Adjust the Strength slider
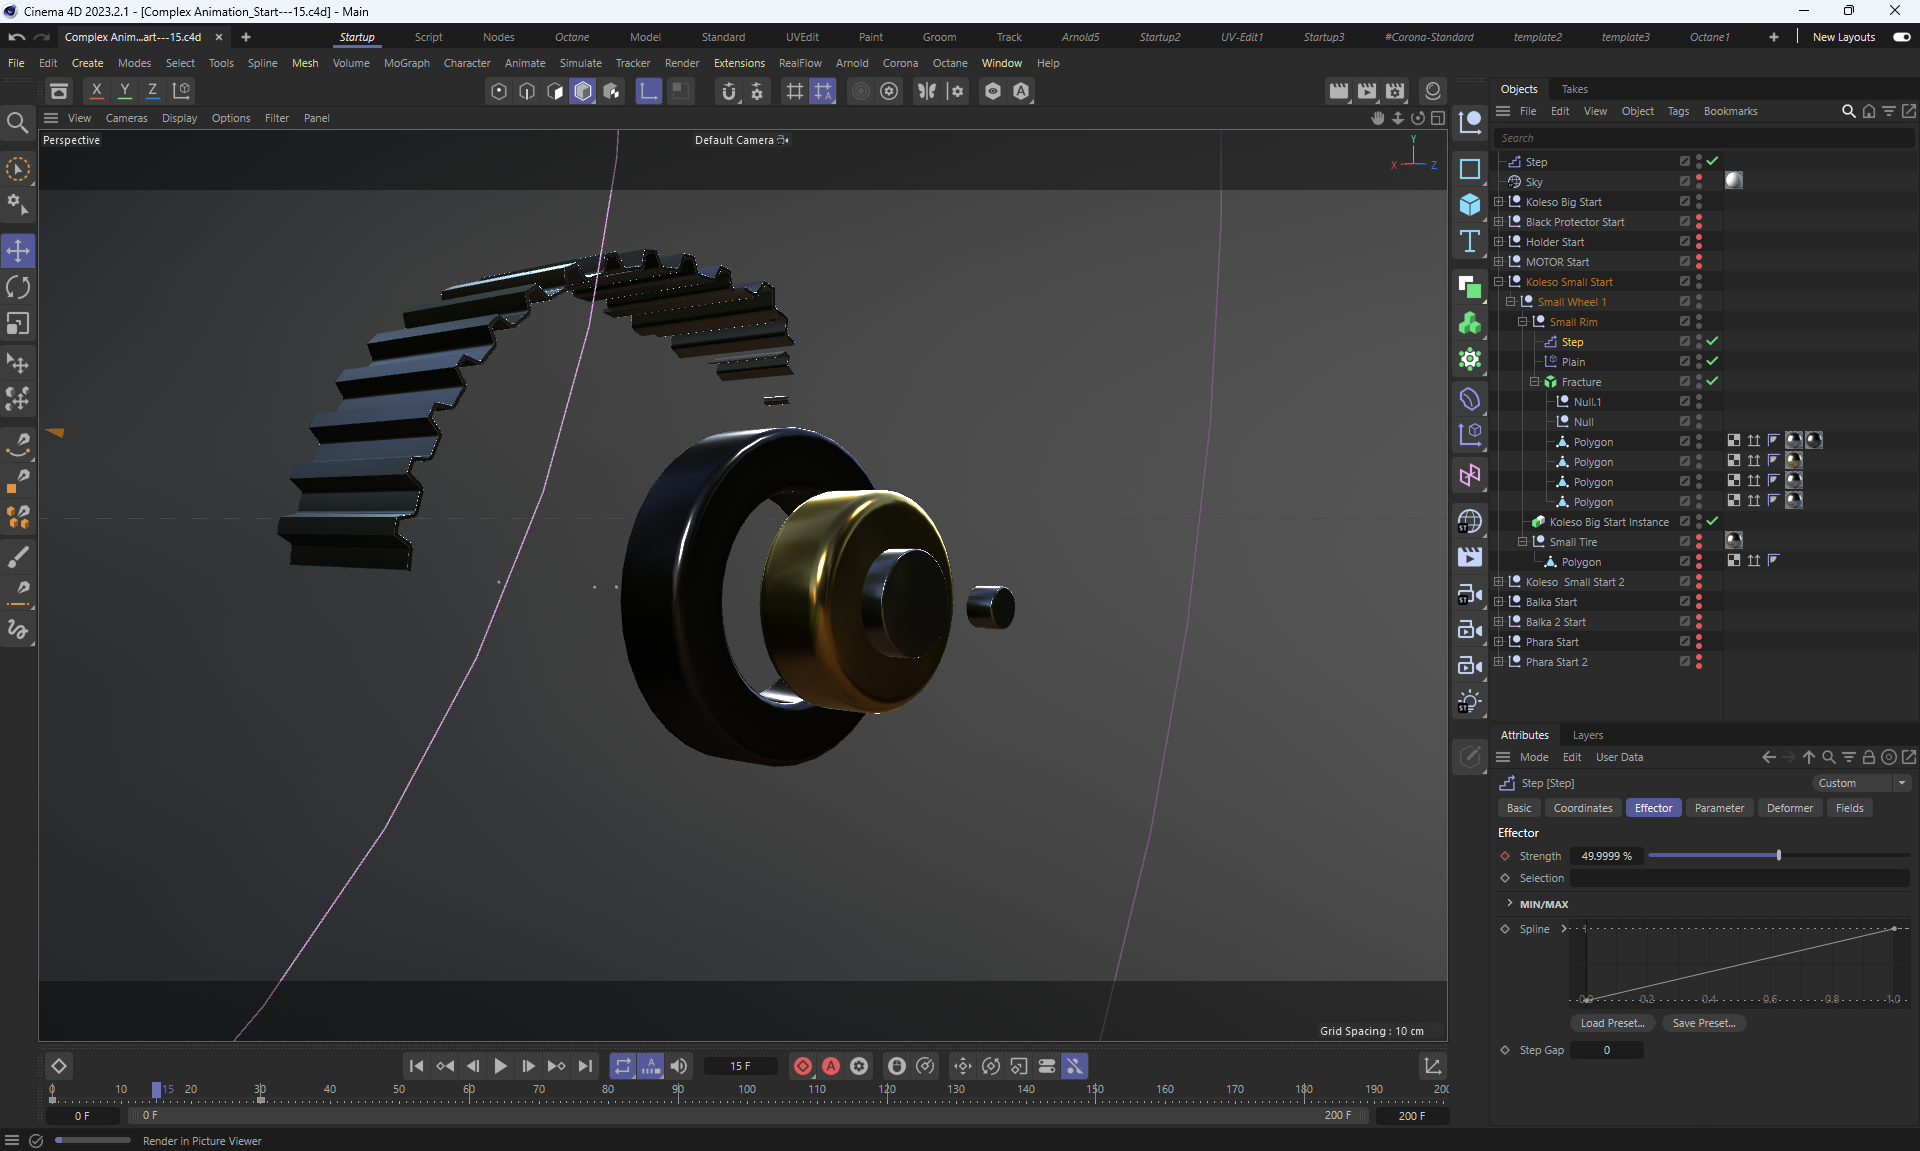 coord(1778,856)
